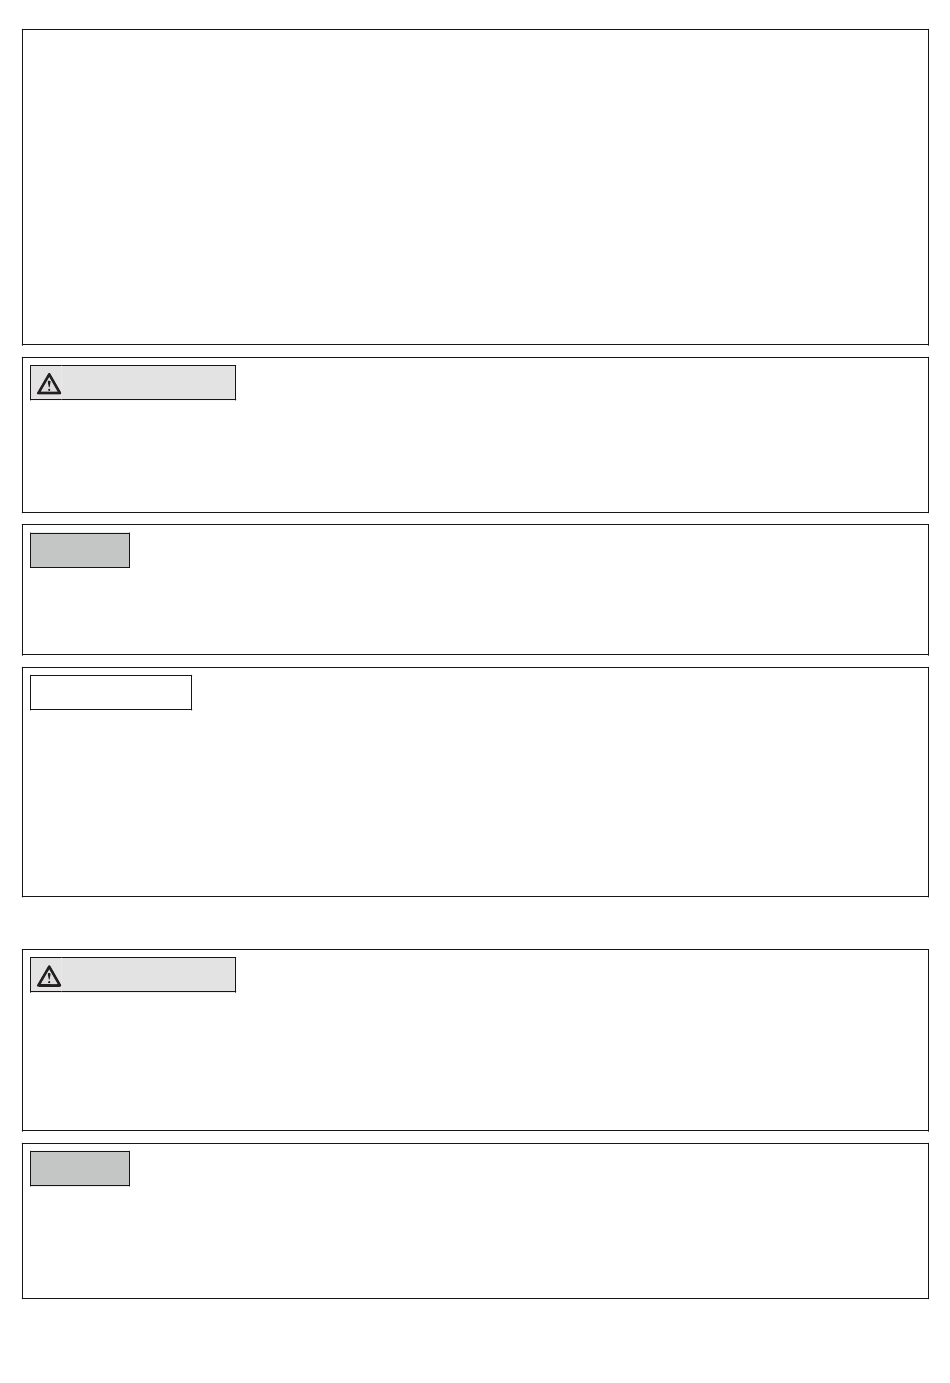Click the blank page margin below the last panel
Screen dimensions: 950x1383
475,1340
